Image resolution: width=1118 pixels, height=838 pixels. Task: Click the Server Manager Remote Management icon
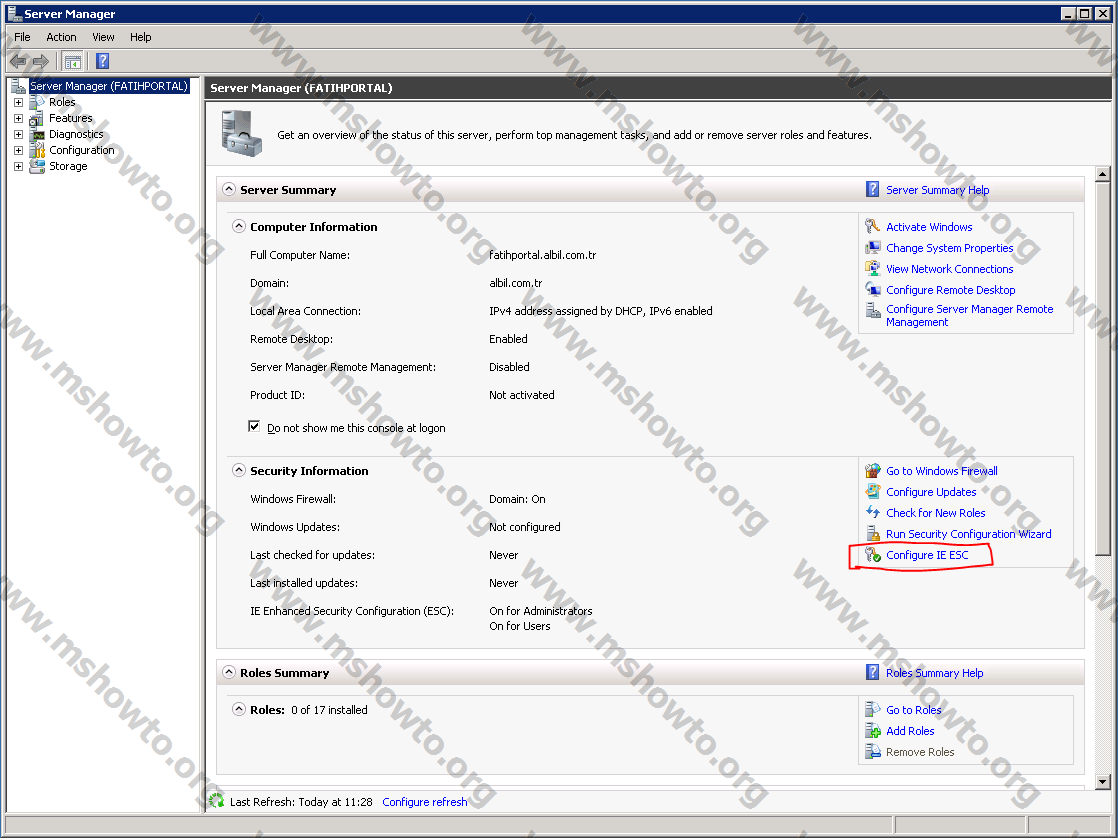(x=873, y=310)
